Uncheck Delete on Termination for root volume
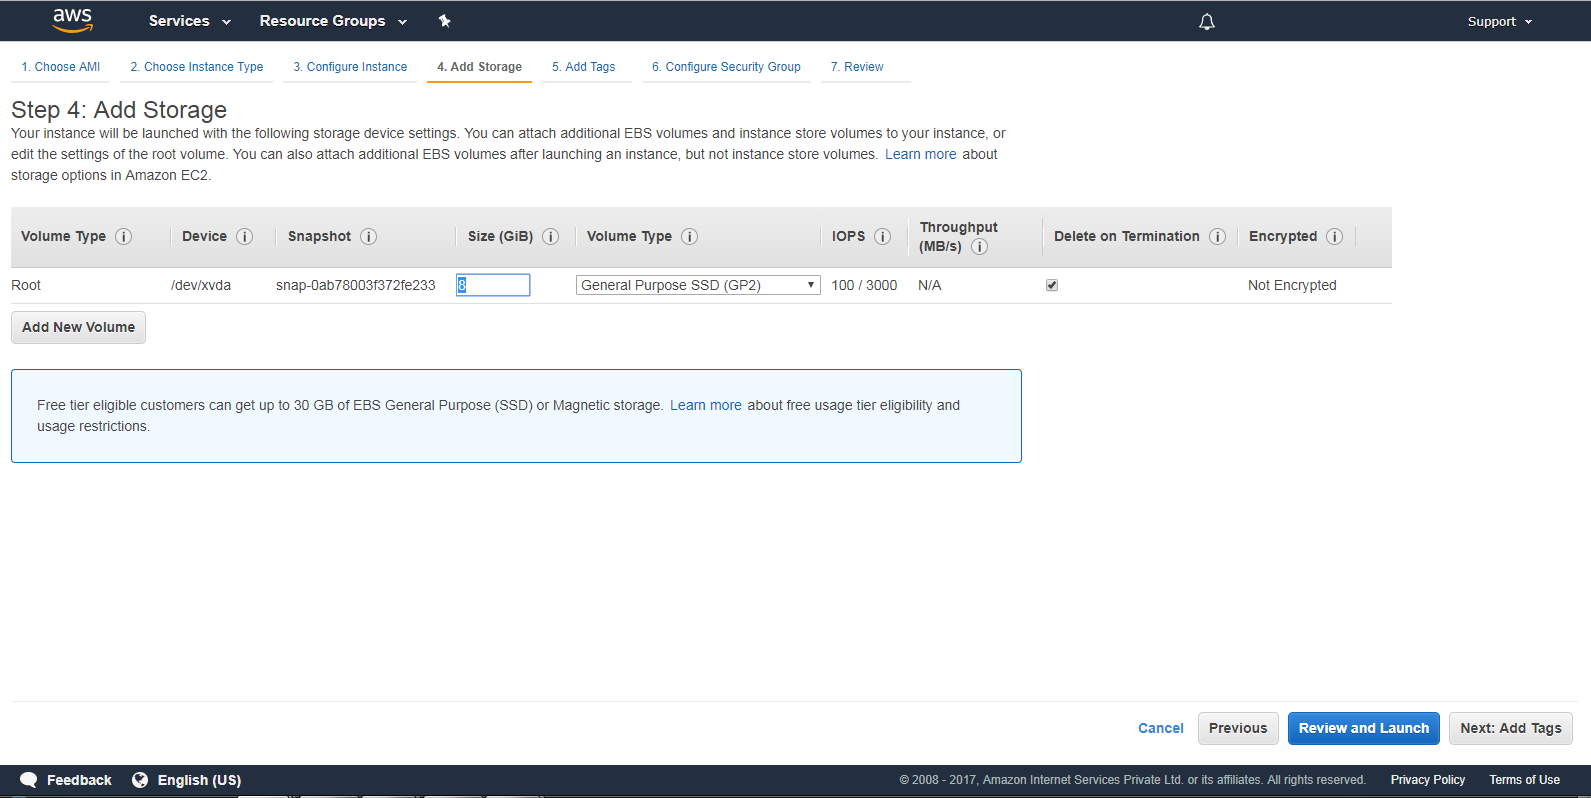This screenshot has width=1591, height=798. [1052, 285]
